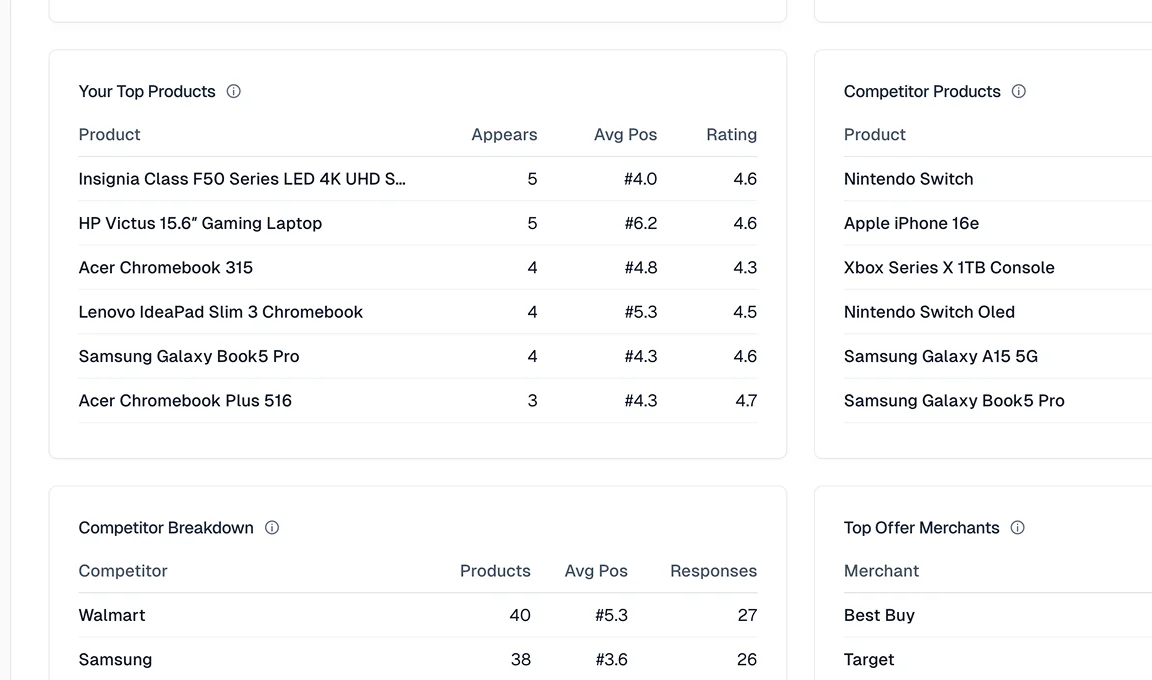Open the Your Top Products info tooltip
The height and width of the screenshot is (680, 1152).
(x=233, y=91)
